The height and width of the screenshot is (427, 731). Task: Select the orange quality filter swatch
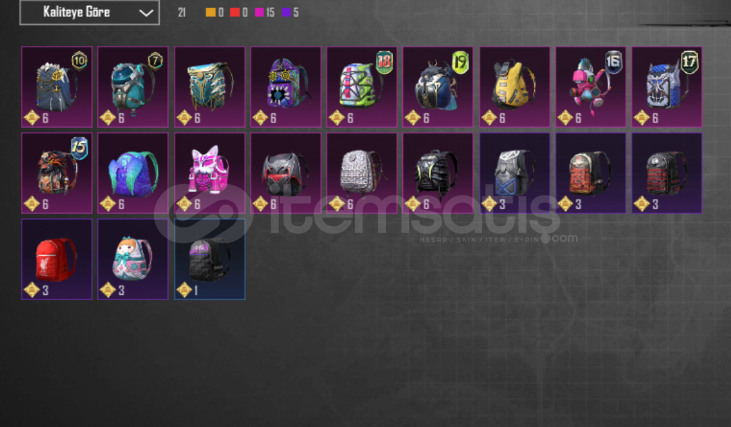pos(211,13)
